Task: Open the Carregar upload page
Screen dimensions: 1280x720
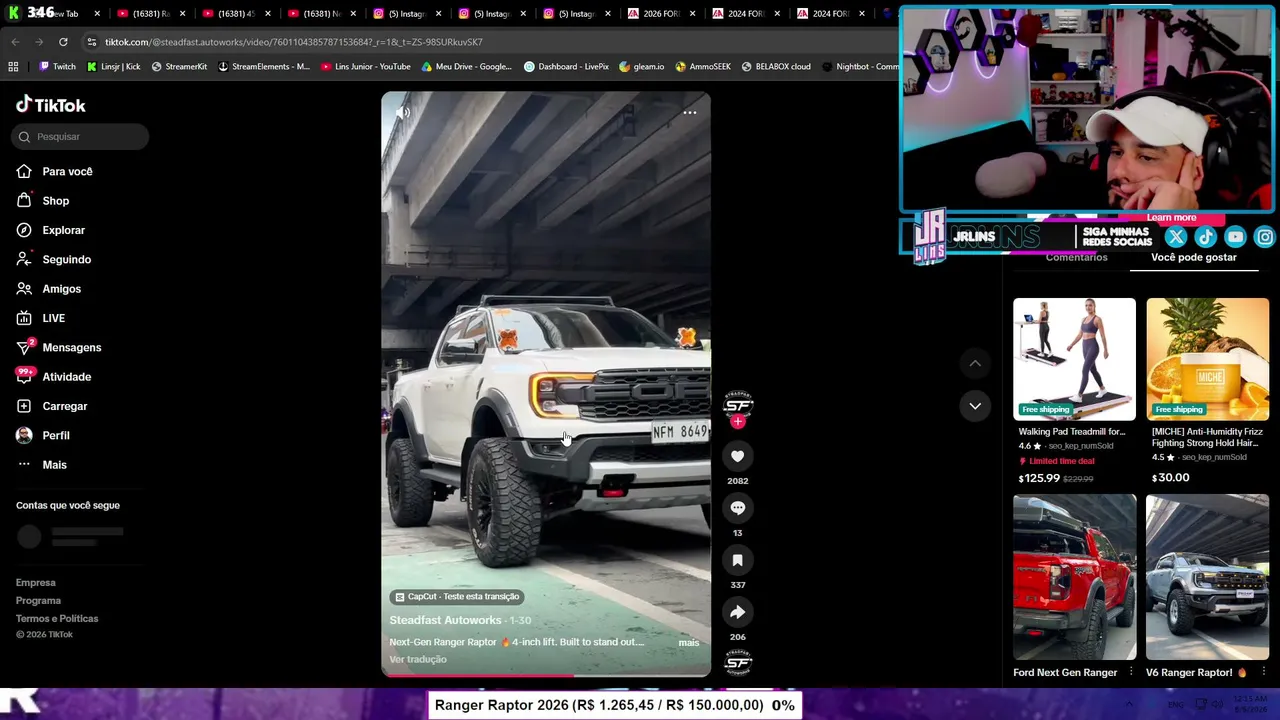Action: point(64,406)
